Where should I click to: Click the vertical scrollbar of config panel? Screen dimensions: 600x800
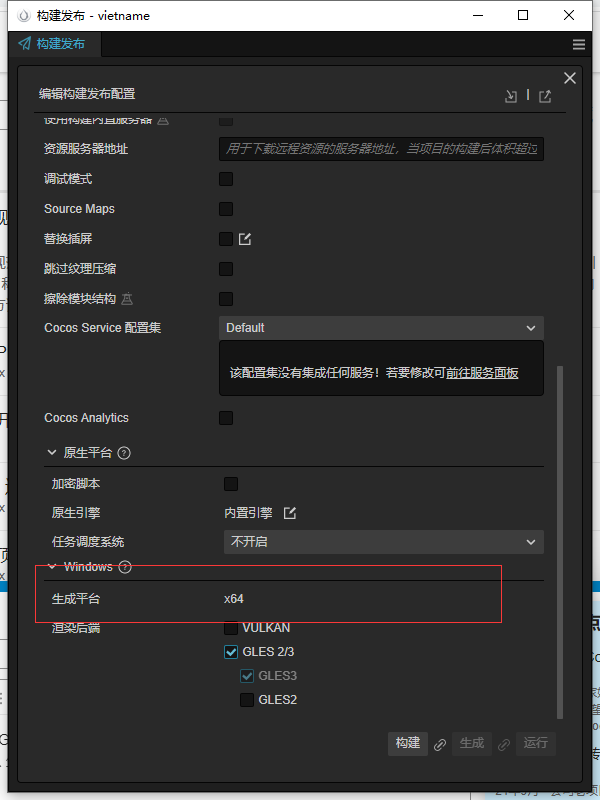click(560, 542)
